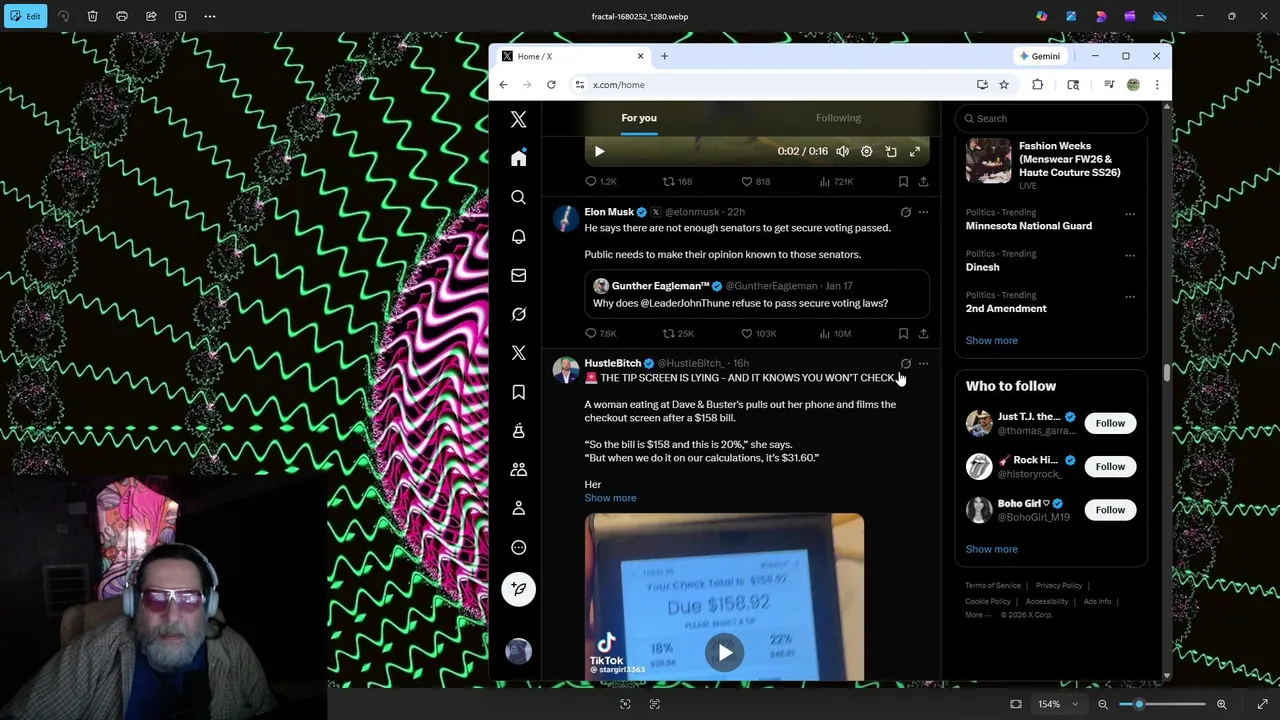Open Messages envelope in X sidebar

coord(518,275)
